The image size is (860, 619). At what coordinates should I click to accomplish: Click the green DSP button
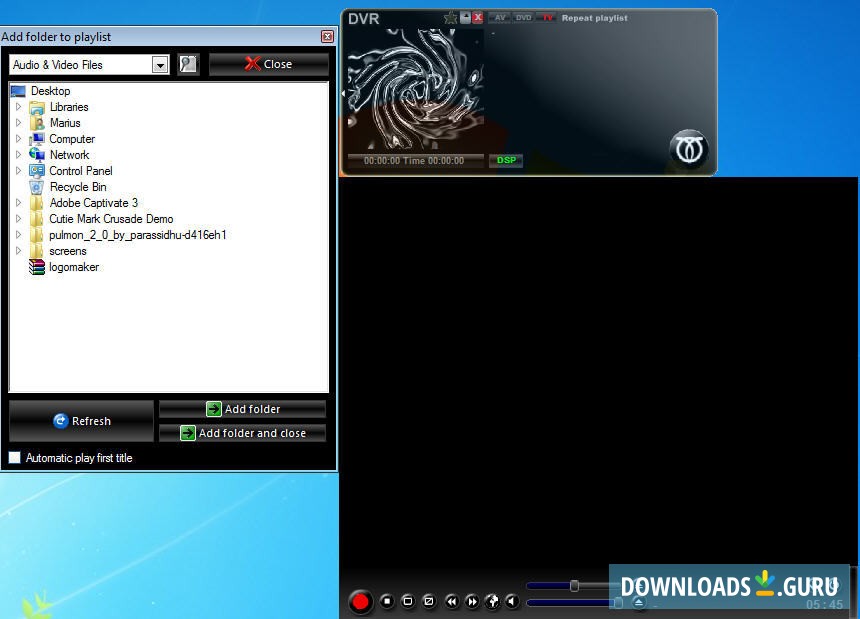coord(506,160)
